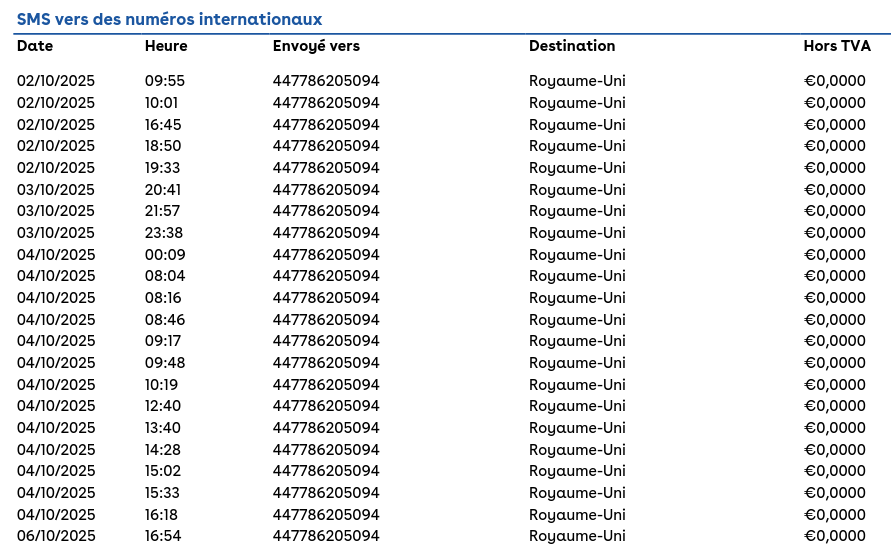The width and height of the screenshot is (891, 547).
Task: Select the time cell 09:55
Action: tap(165, 81)
